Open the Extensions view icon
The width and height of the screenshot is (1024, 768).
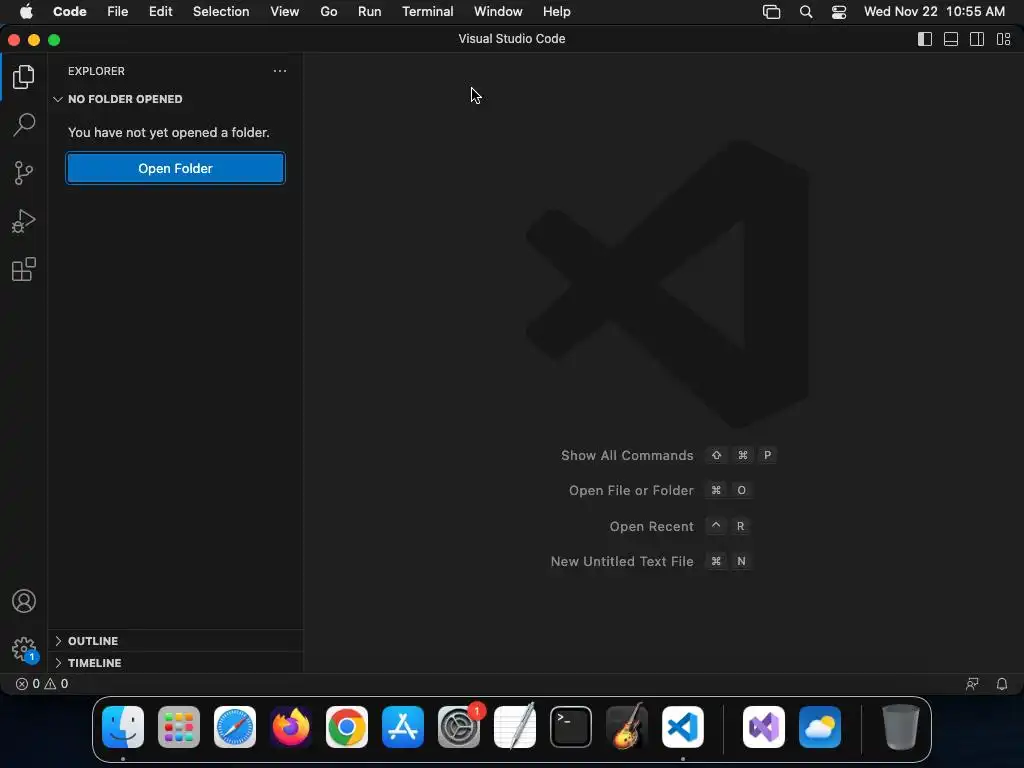pyautogui.click(x=24, y=269)
